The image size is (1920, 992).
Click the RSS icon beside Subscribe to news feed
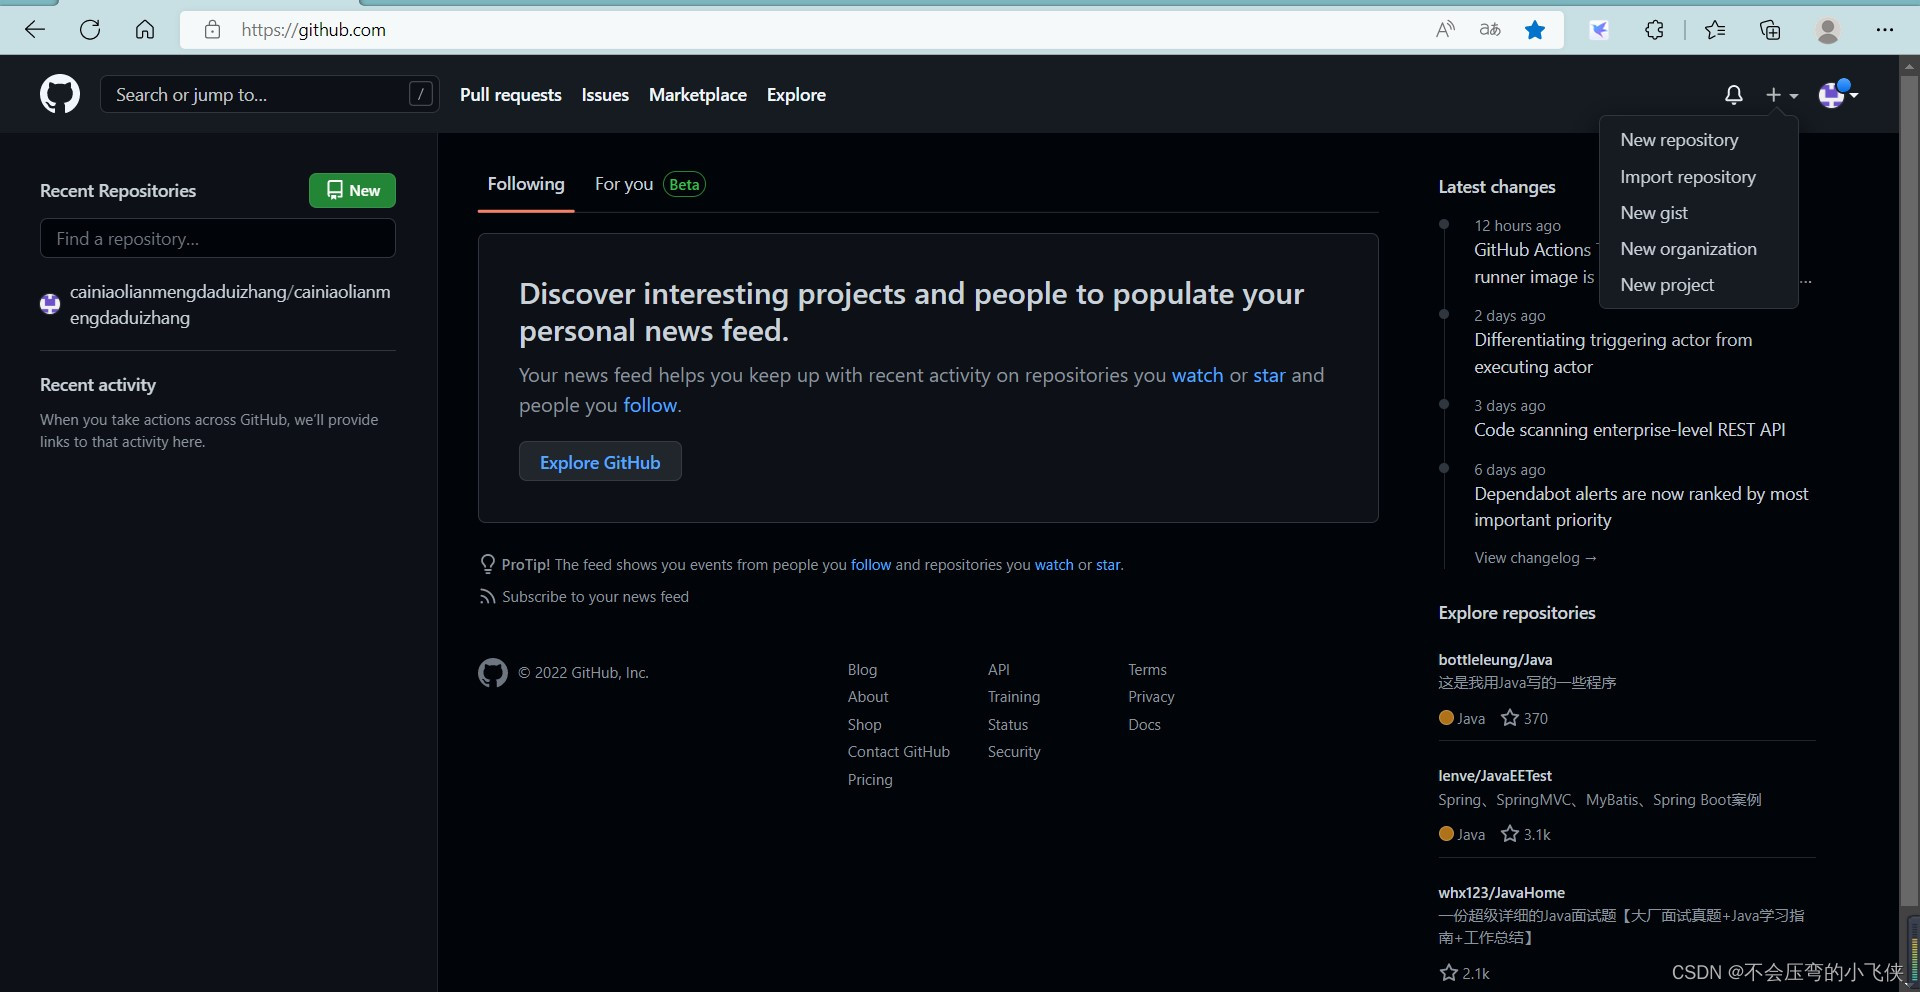487,597
